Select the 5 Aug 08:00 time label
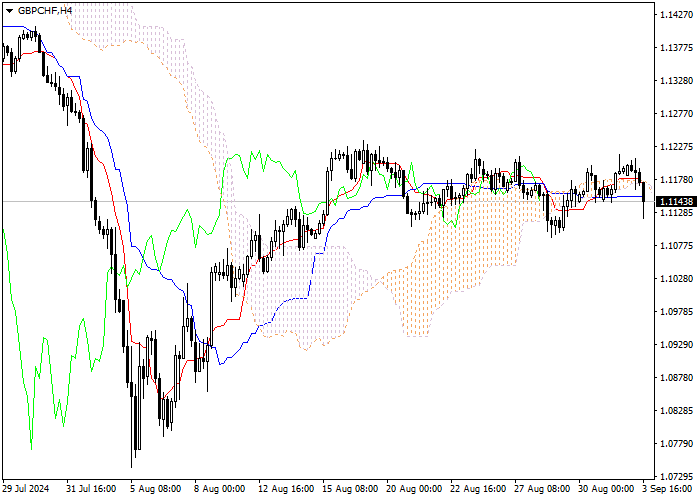 [x=156, y=489]
